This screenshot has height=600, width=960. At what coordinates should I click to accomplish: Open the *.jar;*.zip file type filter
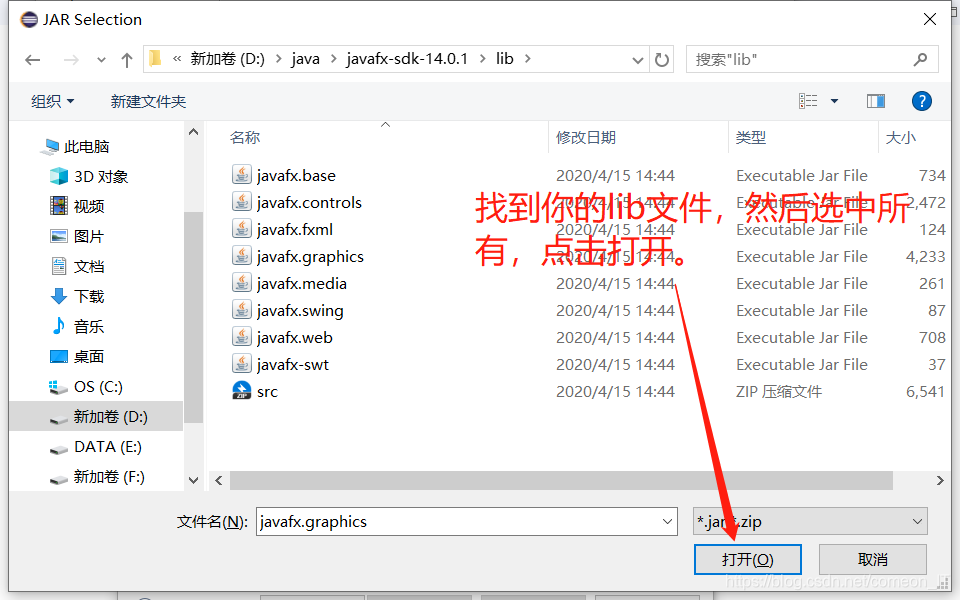(810, 522)
